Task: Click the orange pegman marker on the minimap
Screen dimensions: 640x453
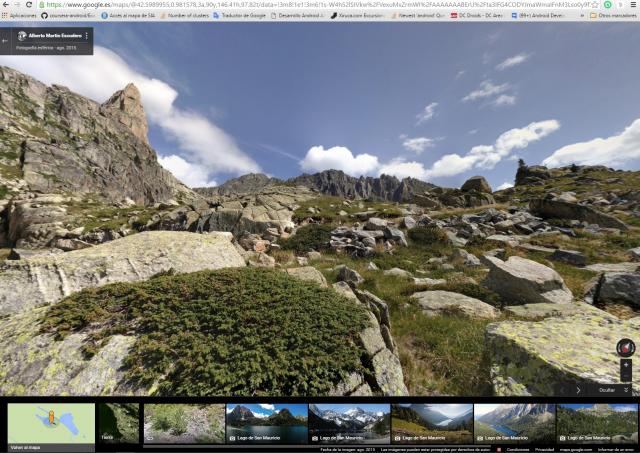Action: pos(51,417)
